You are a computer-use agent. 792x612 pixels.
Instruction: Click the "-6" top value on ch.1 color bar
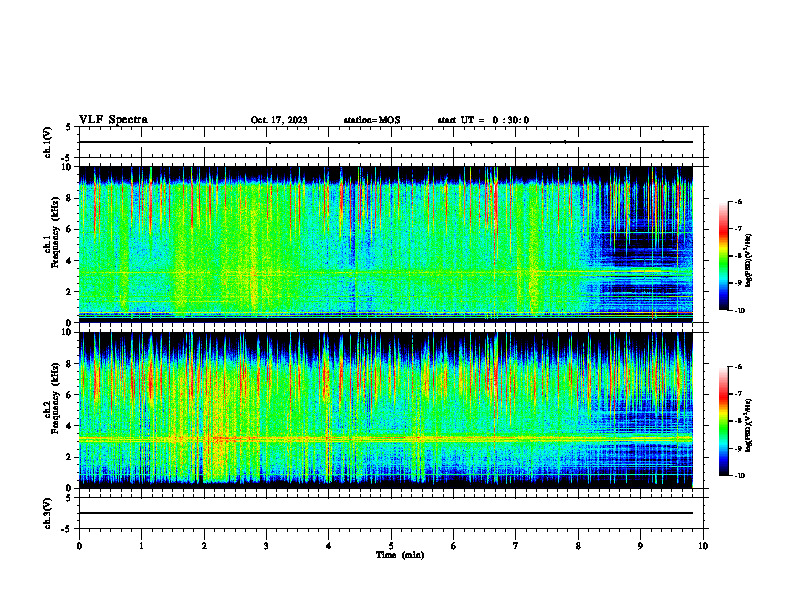(x=737, y=201)
